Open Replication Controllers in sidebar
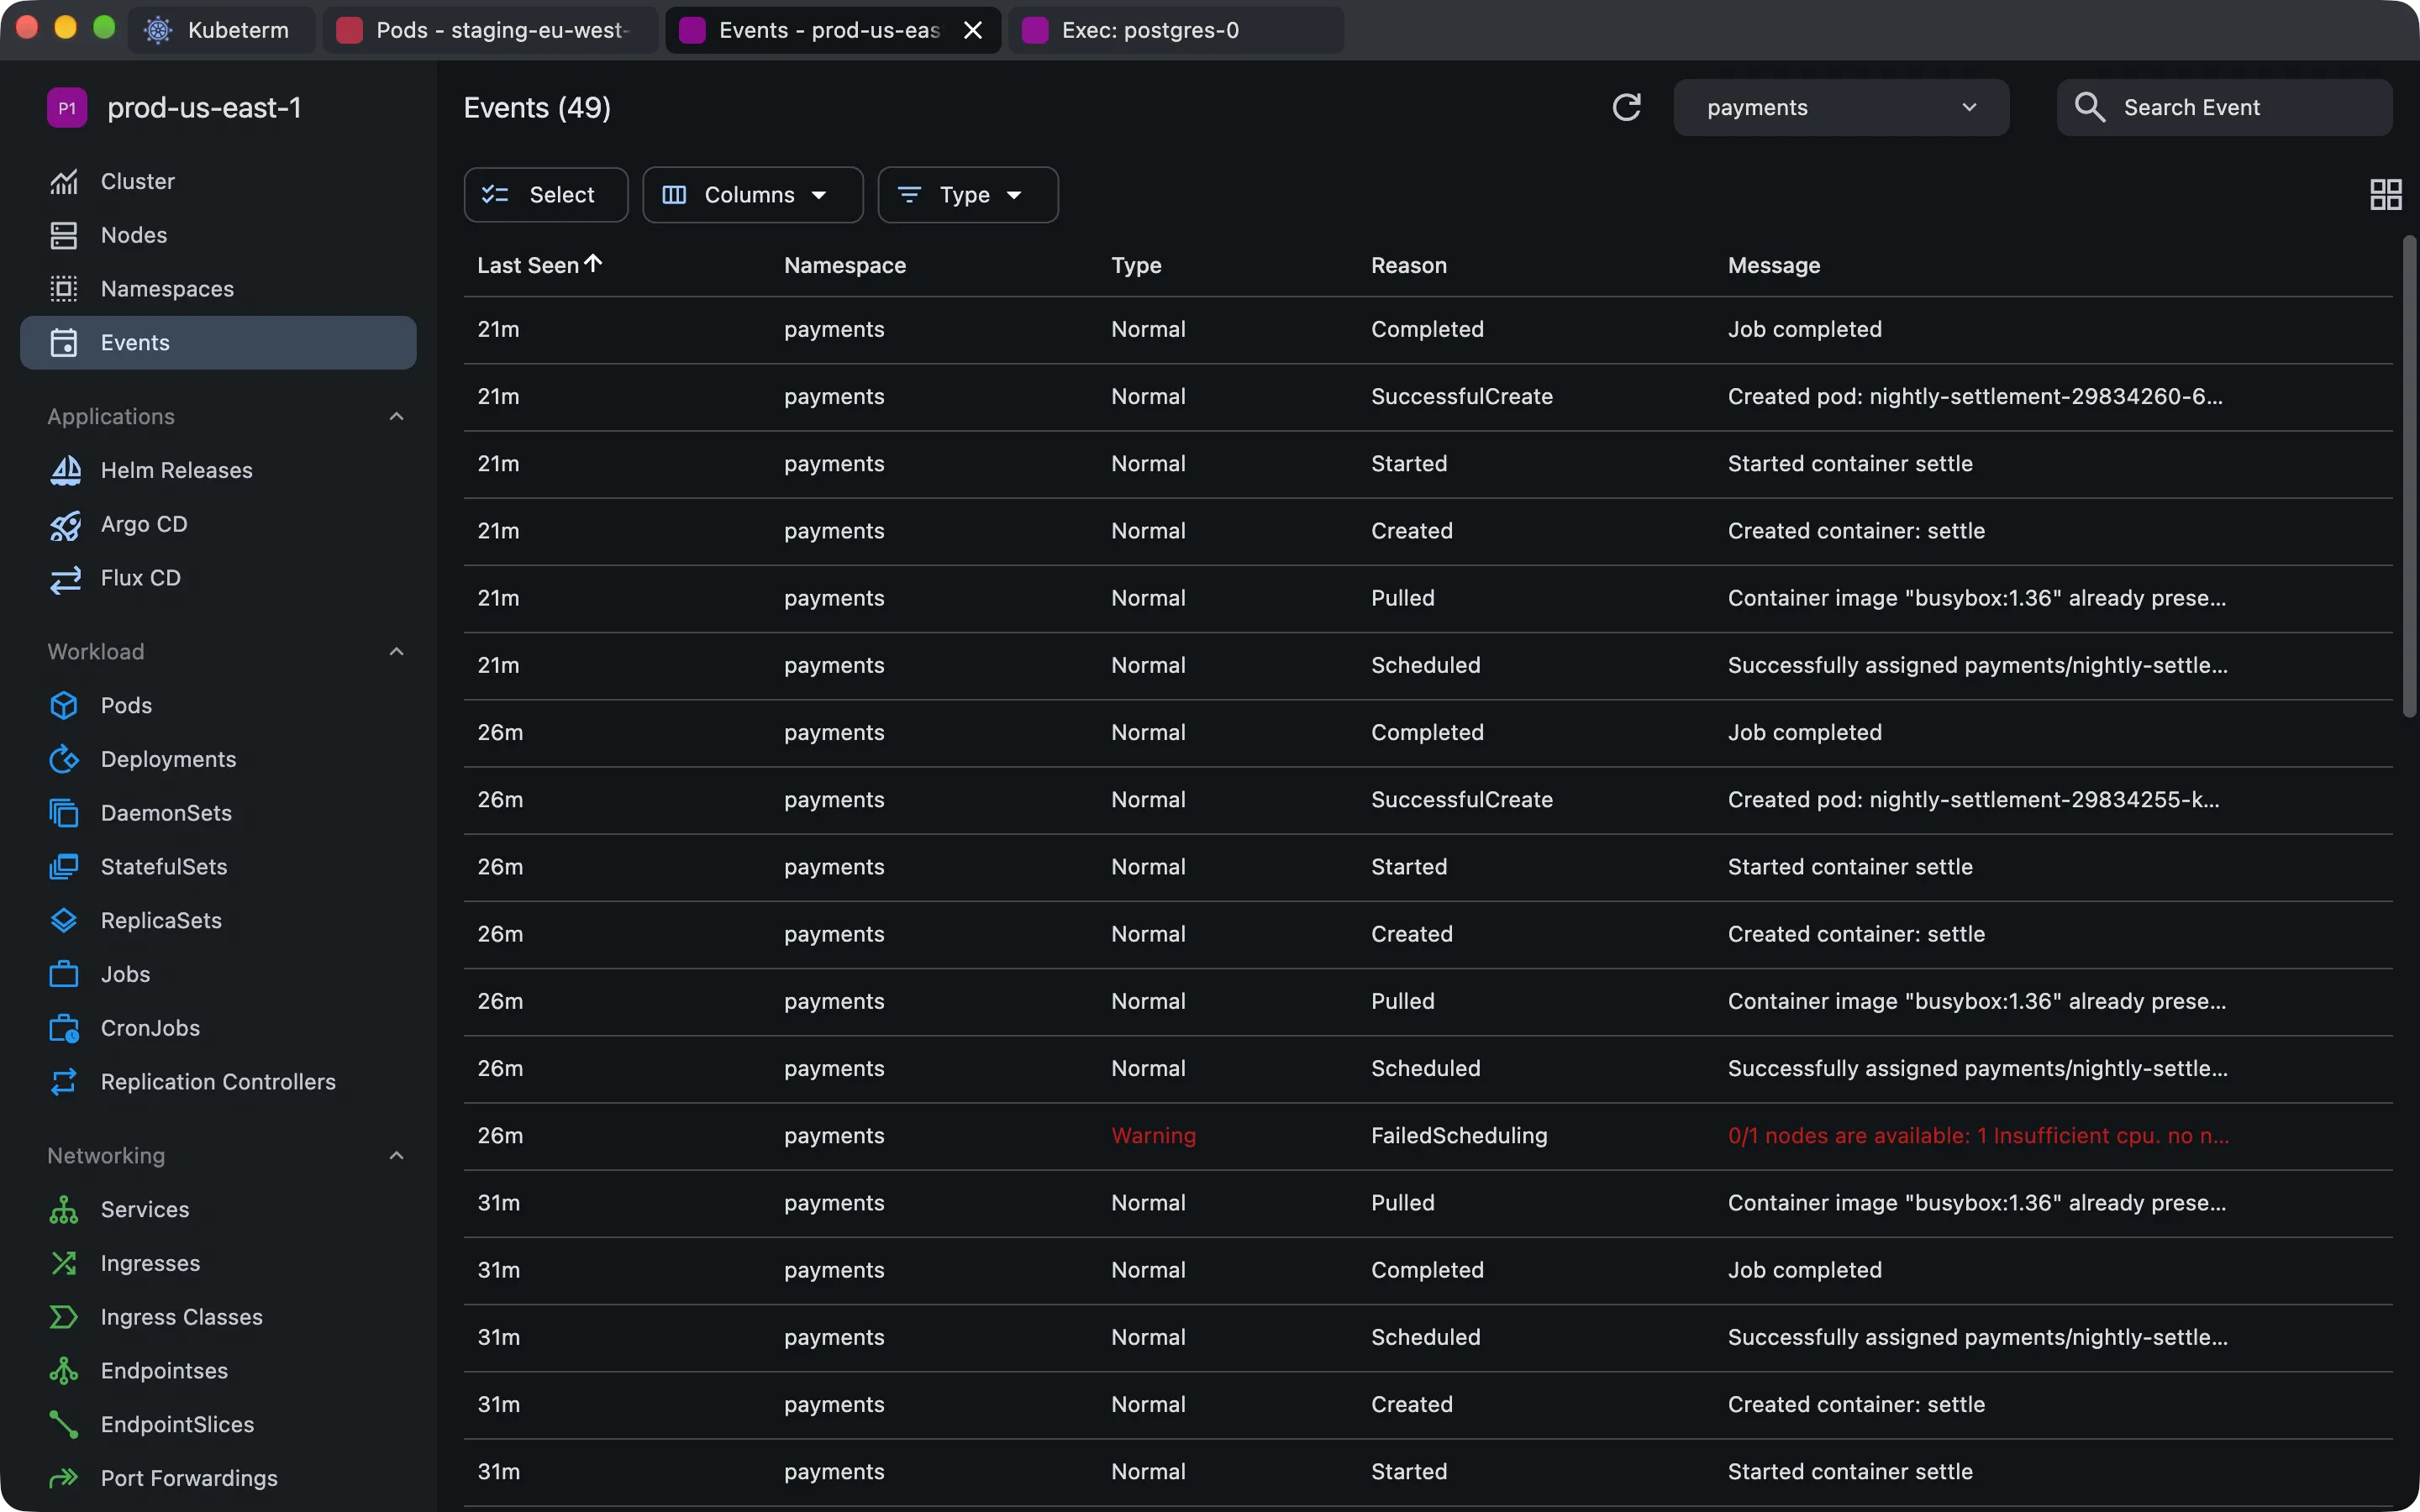The image size is (2420, 1512). click(x=218, y=1082)
